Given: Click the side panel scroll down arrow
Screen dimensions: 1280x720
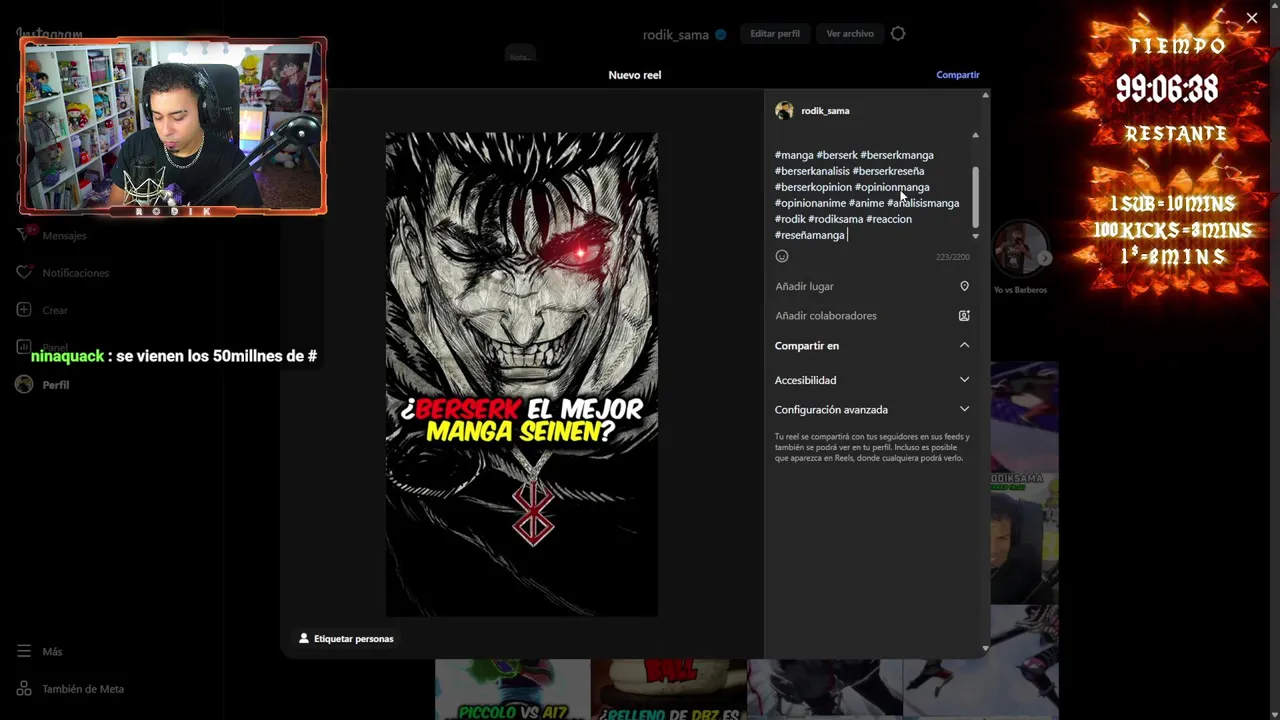Looking at the screenshot, I should coord(985,648).
